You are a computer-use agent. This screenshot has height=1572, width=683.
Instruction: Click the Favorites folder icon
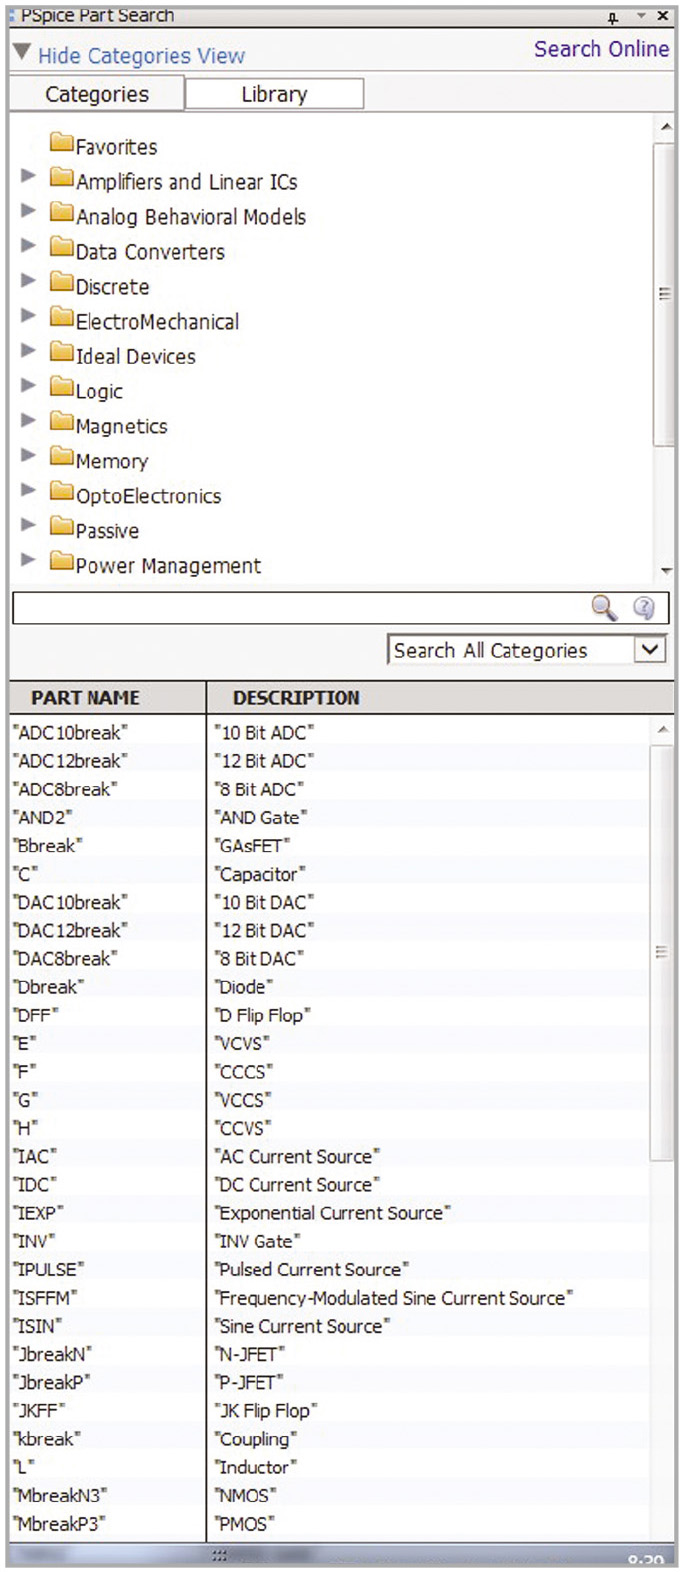pyautogui.click(x=62, y=142)
